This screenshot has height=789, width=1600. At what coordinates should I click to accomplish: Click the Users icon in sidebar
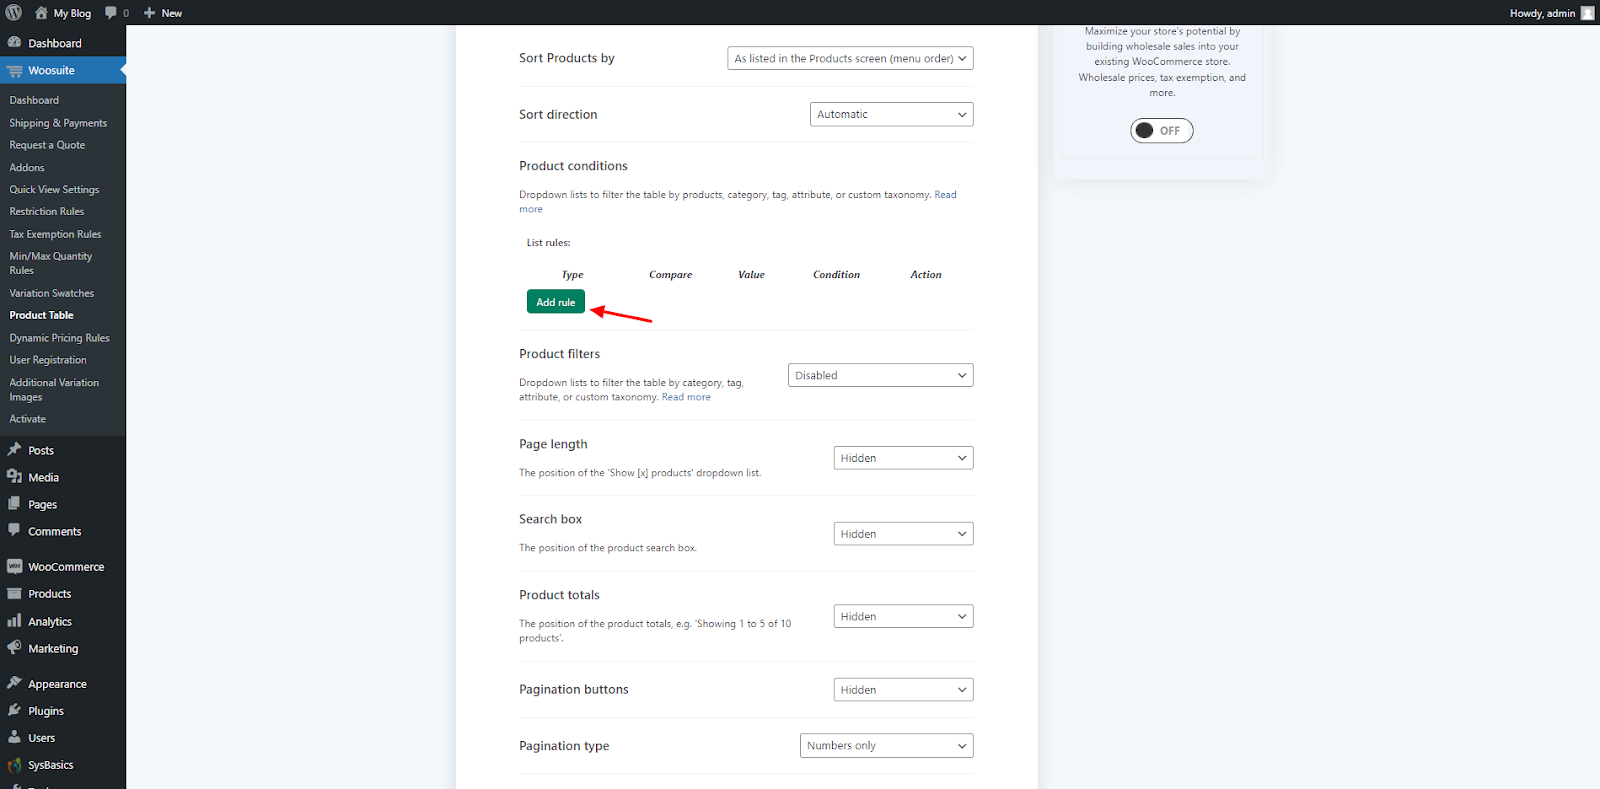(14, 737)
